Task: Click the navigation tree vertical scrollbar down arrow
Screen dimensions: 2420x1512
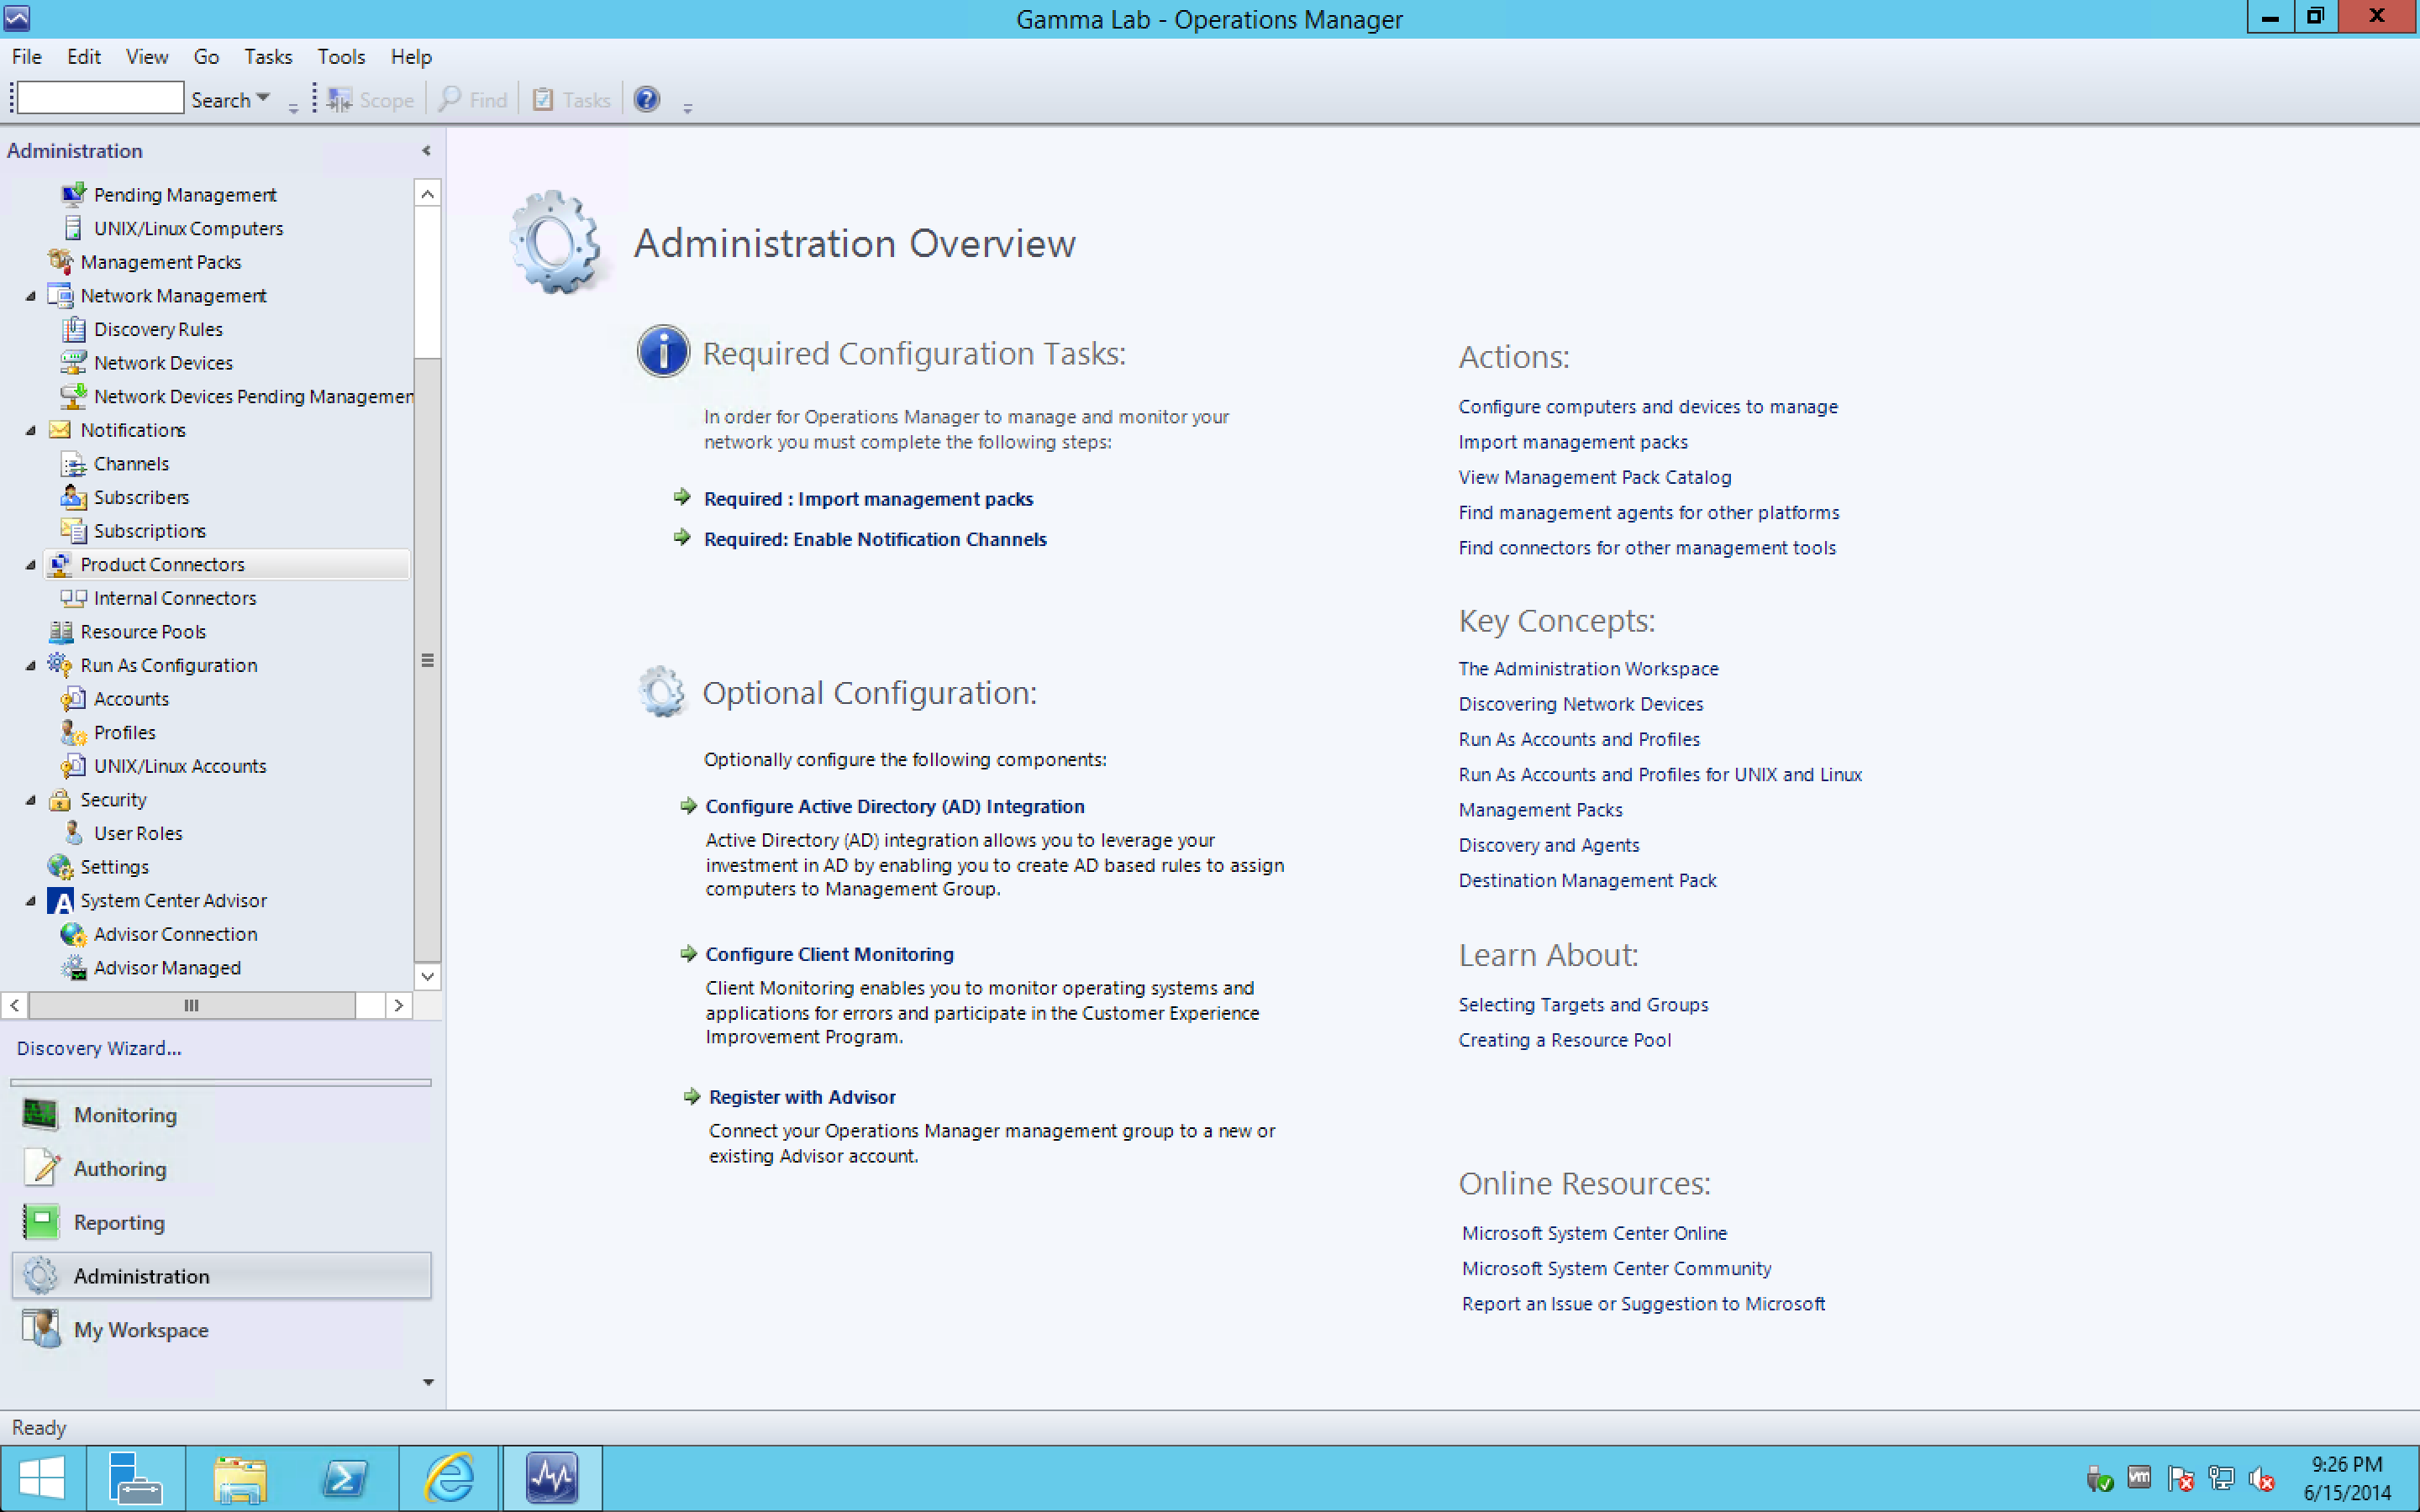Action: click(427, 976)
